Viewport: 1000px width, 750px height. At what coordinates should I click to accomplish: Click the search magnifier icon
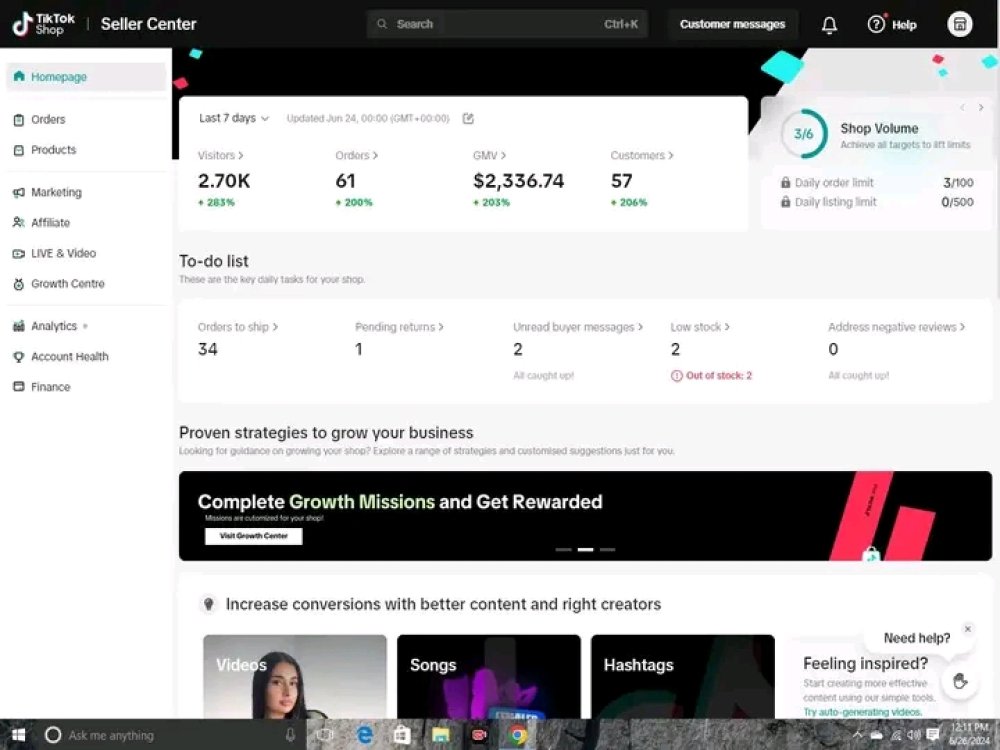pos(382,24)
